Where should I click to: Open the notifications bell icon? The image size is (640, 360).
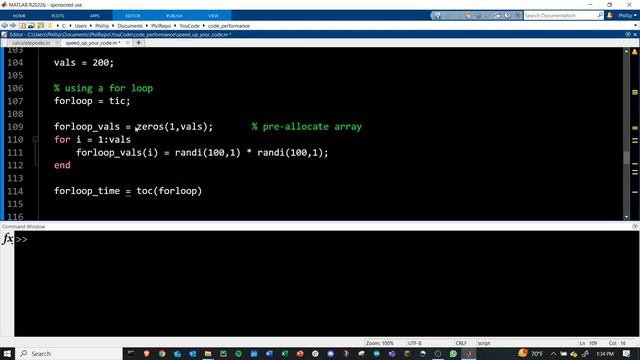click(x=610, y=15)
